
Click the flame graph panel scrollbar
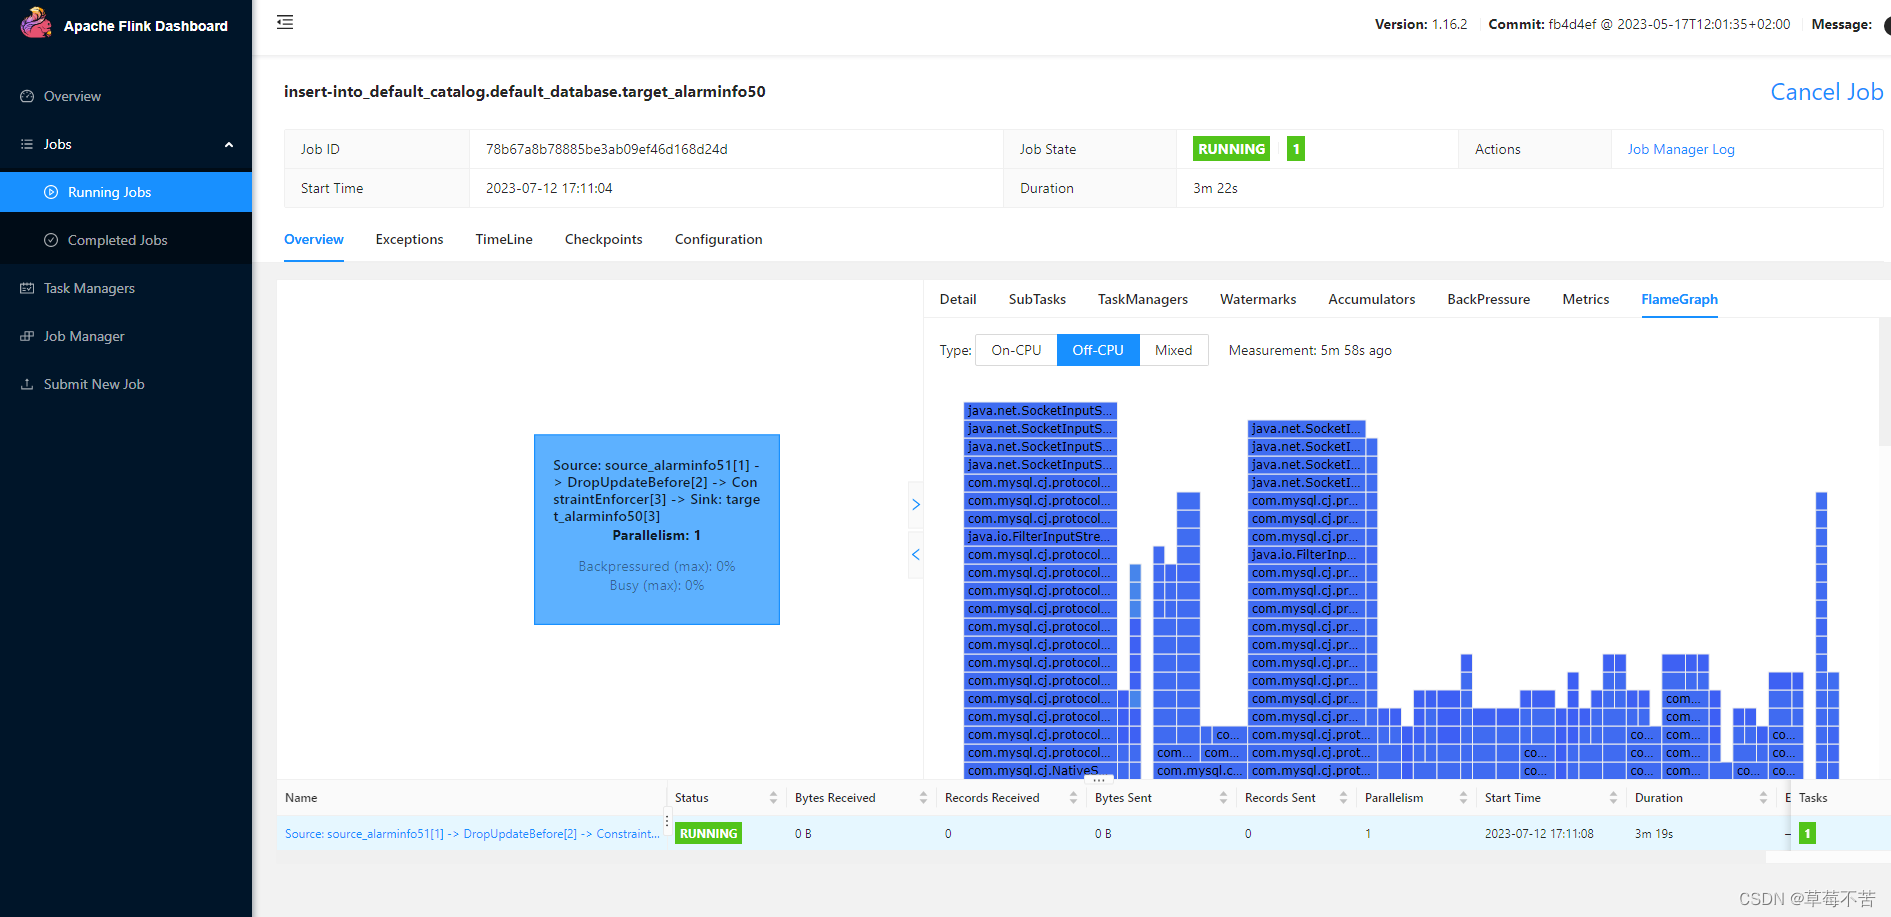tap(1885, 380)
